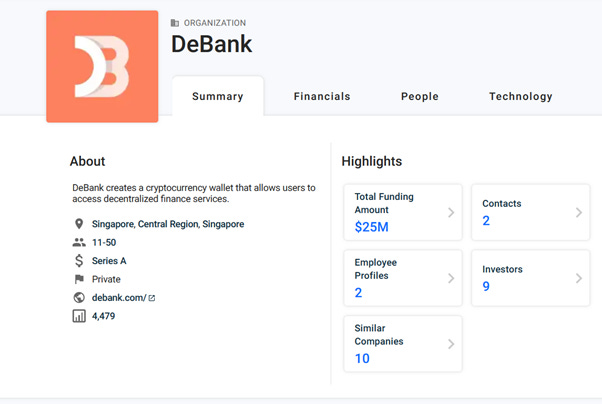Click the dollar sign funding icon
Viewport: 602px width, 404px height.
pyautogui.click(x=79, y=261)
